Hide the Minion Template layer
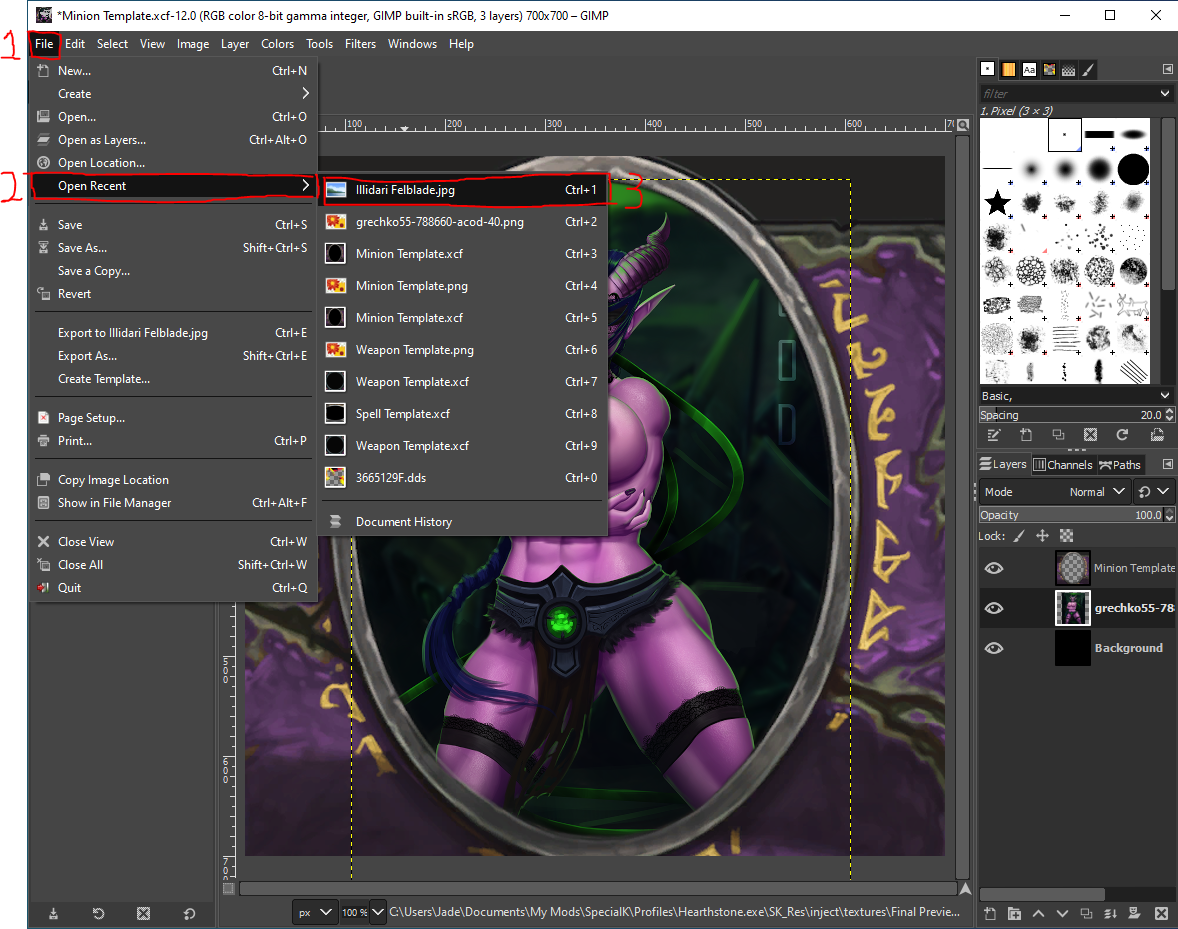 click(993, 567)
